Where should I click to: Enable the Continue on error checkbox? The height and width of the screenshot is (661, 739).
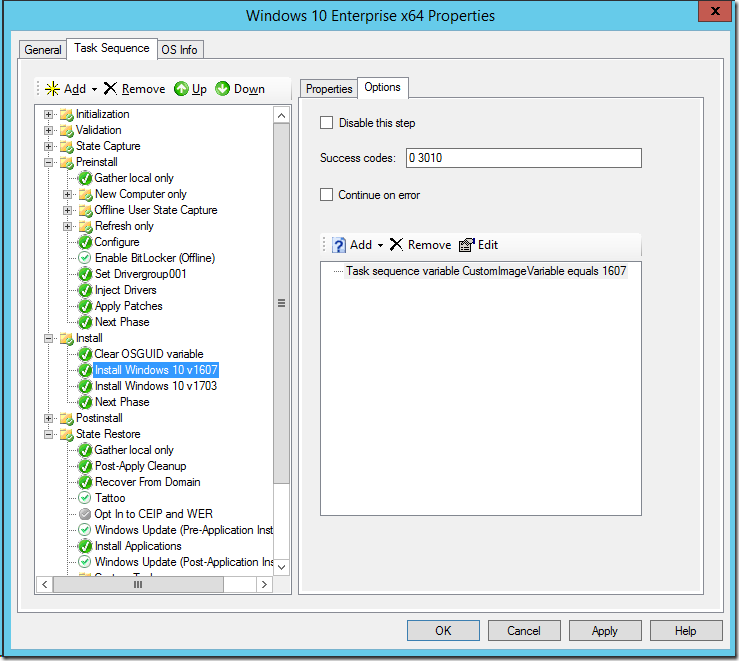point(327,195)
